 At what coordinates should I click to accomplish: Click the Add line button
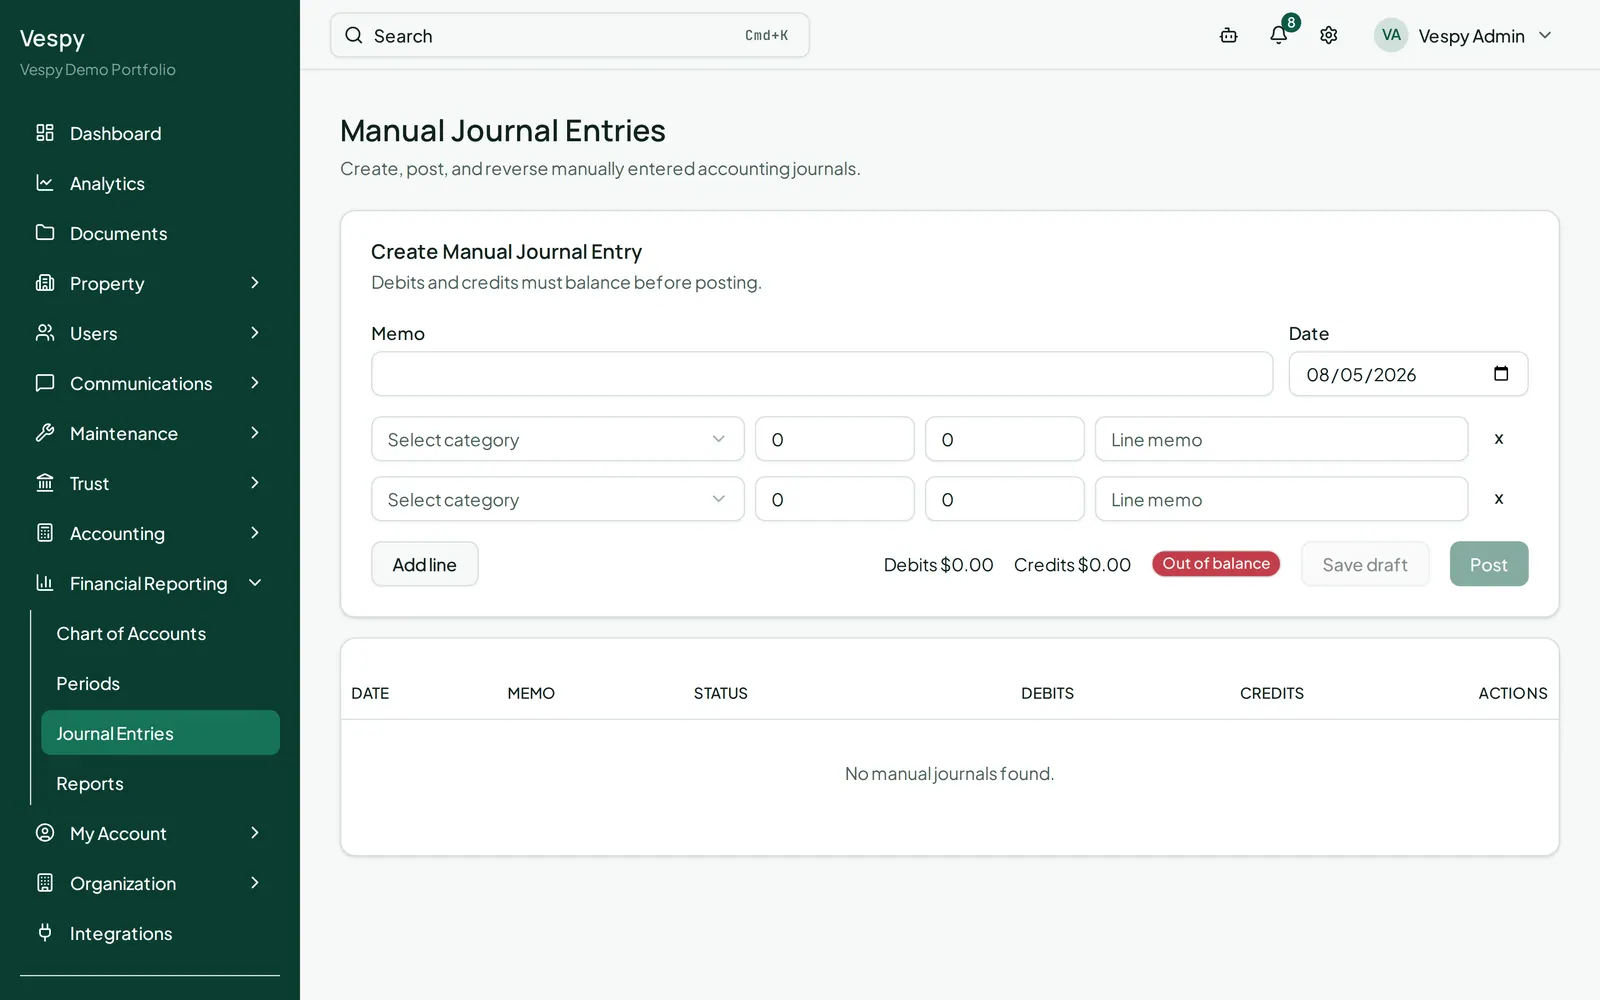click(425, 564)
